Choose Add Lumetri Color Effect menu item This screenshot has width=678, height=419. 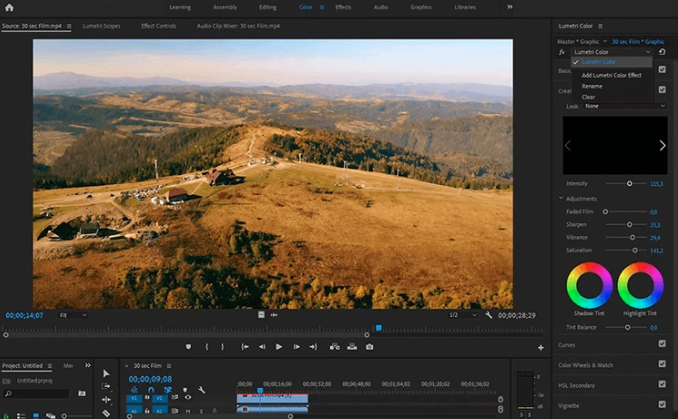[611, 75]
